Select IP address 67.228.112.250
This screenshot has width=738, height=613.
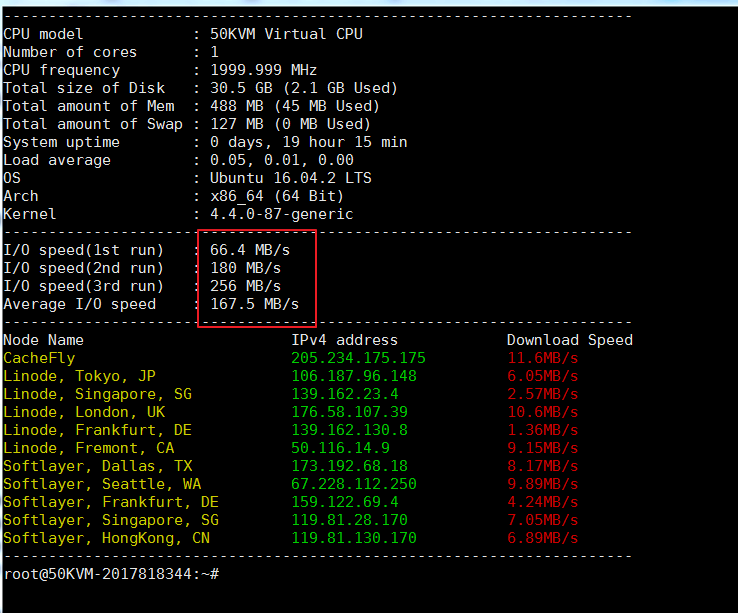(x=353, y=484)
